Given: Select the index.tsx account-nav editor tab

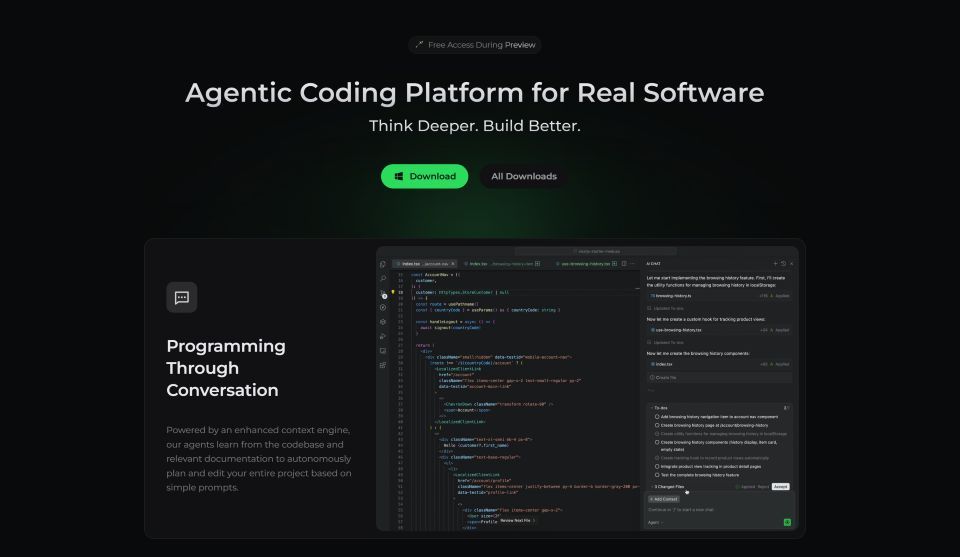Looking at the screenshot, I should coord(422,264).
